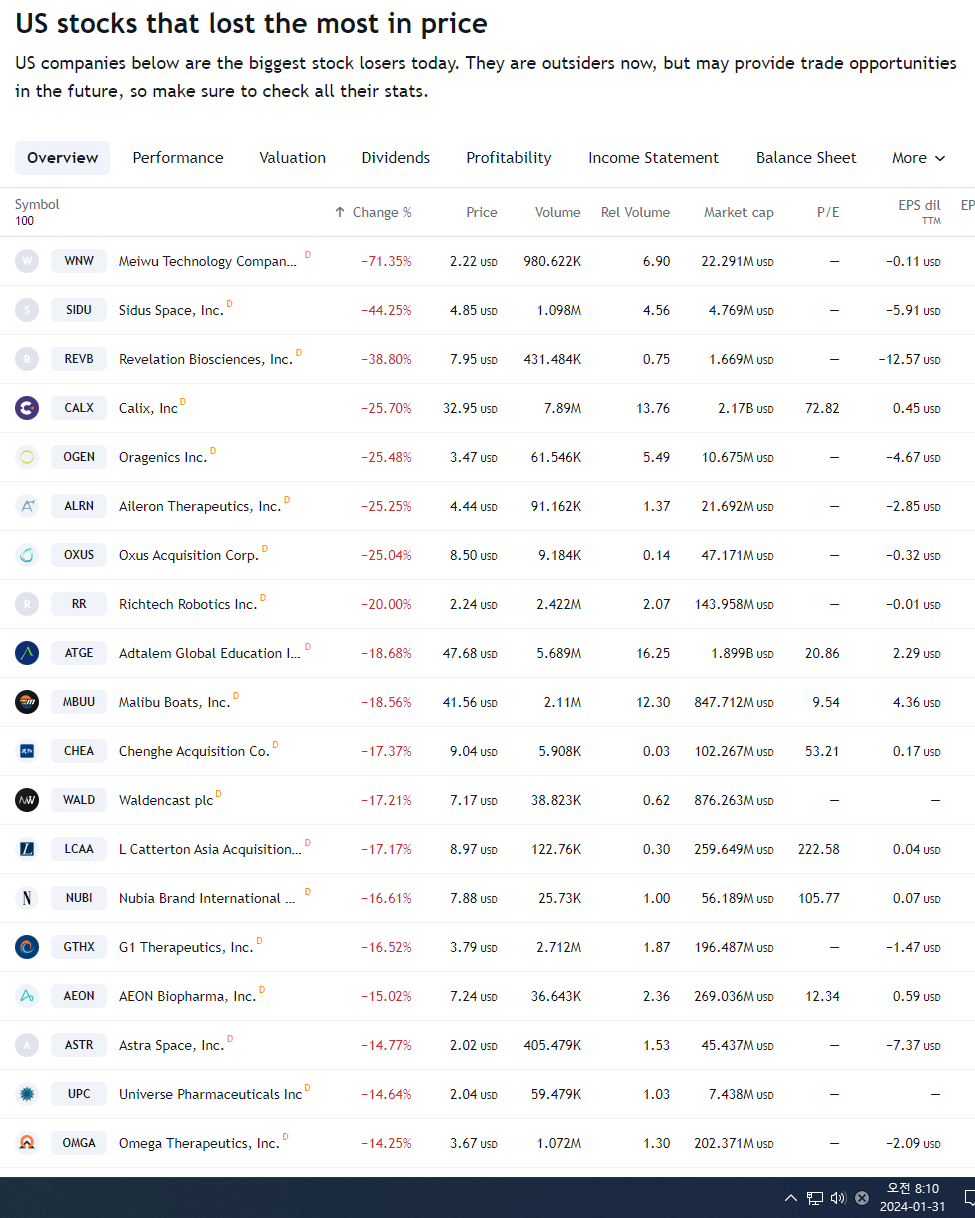
Task: Click the network icon in system tray
Action: (x=815, y=1198)
